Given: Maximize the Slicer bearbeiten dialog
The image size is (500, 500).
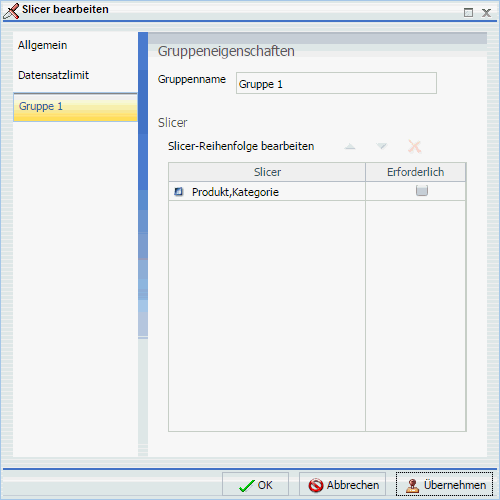Looking at the screenshot, I should (x=468, y=13).
